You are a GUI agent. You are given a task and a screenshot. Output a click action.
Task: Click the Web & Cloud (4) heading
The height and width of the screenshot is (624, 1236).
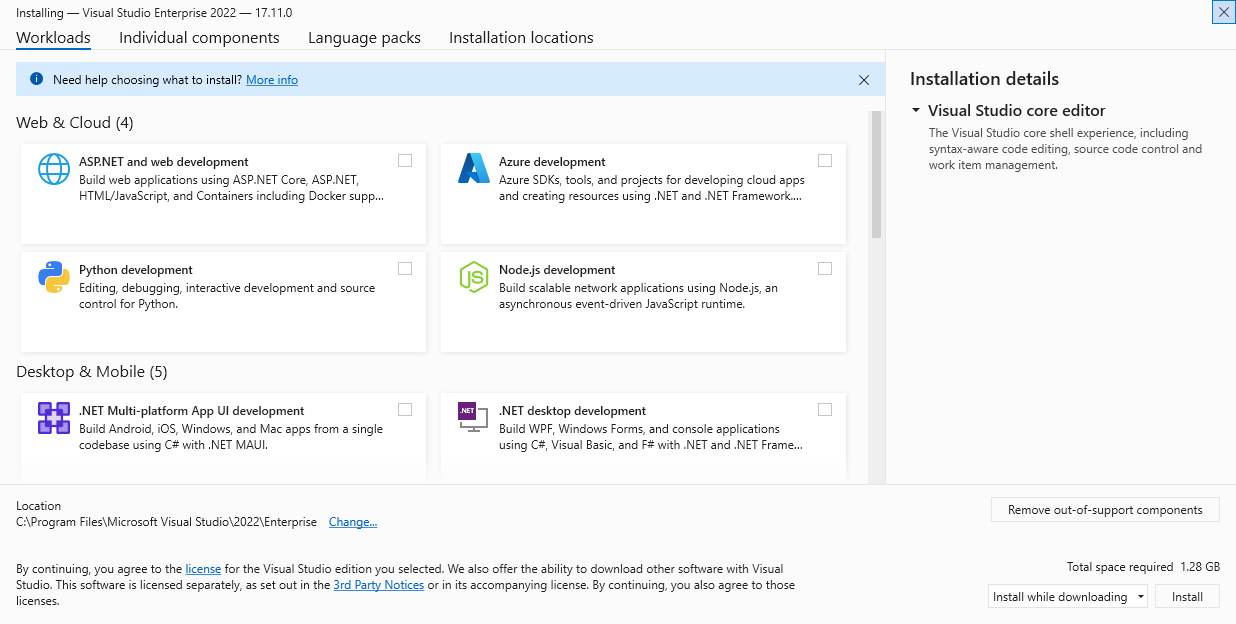[x=75, y=123]
